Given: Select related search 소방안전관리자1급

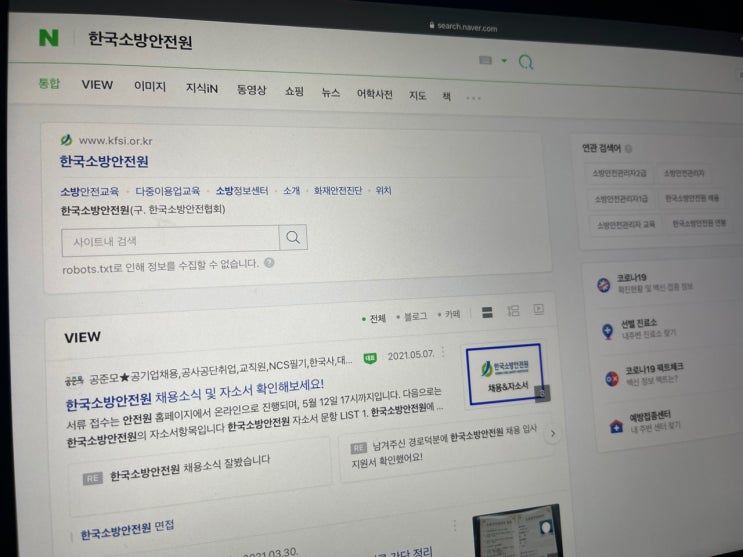Looking at the screenshot, I should coord(621,199).
